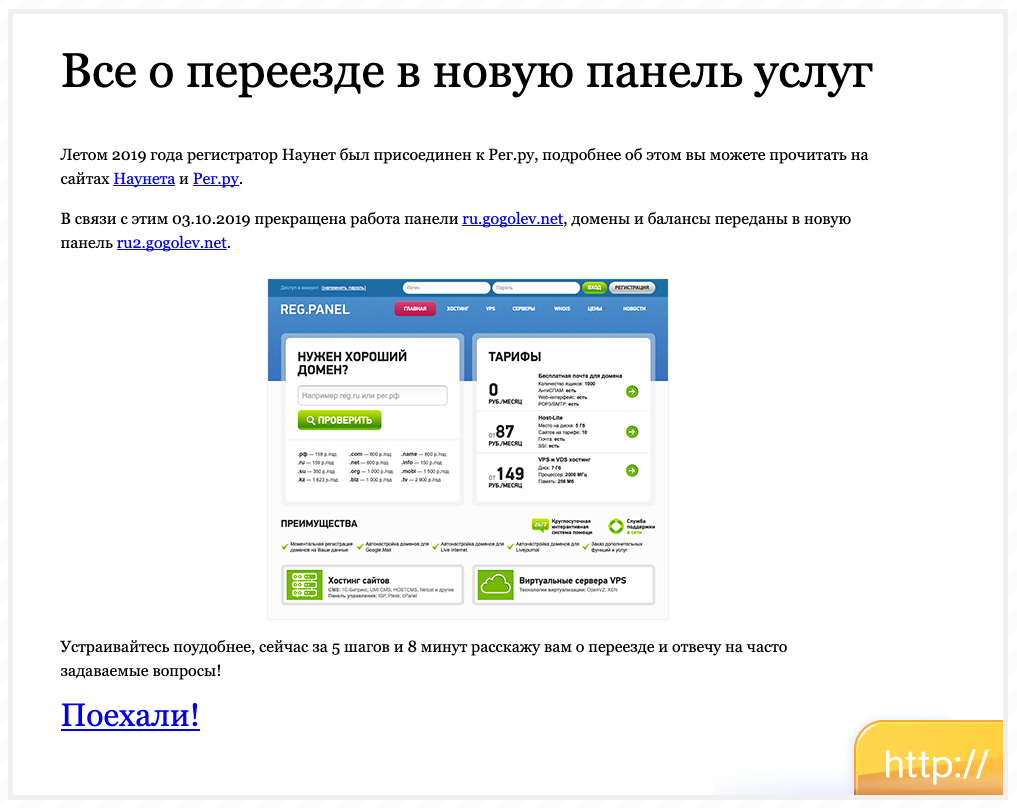Open the WHOIS section tab
The image size is (1017, 808).
point(562,309)
